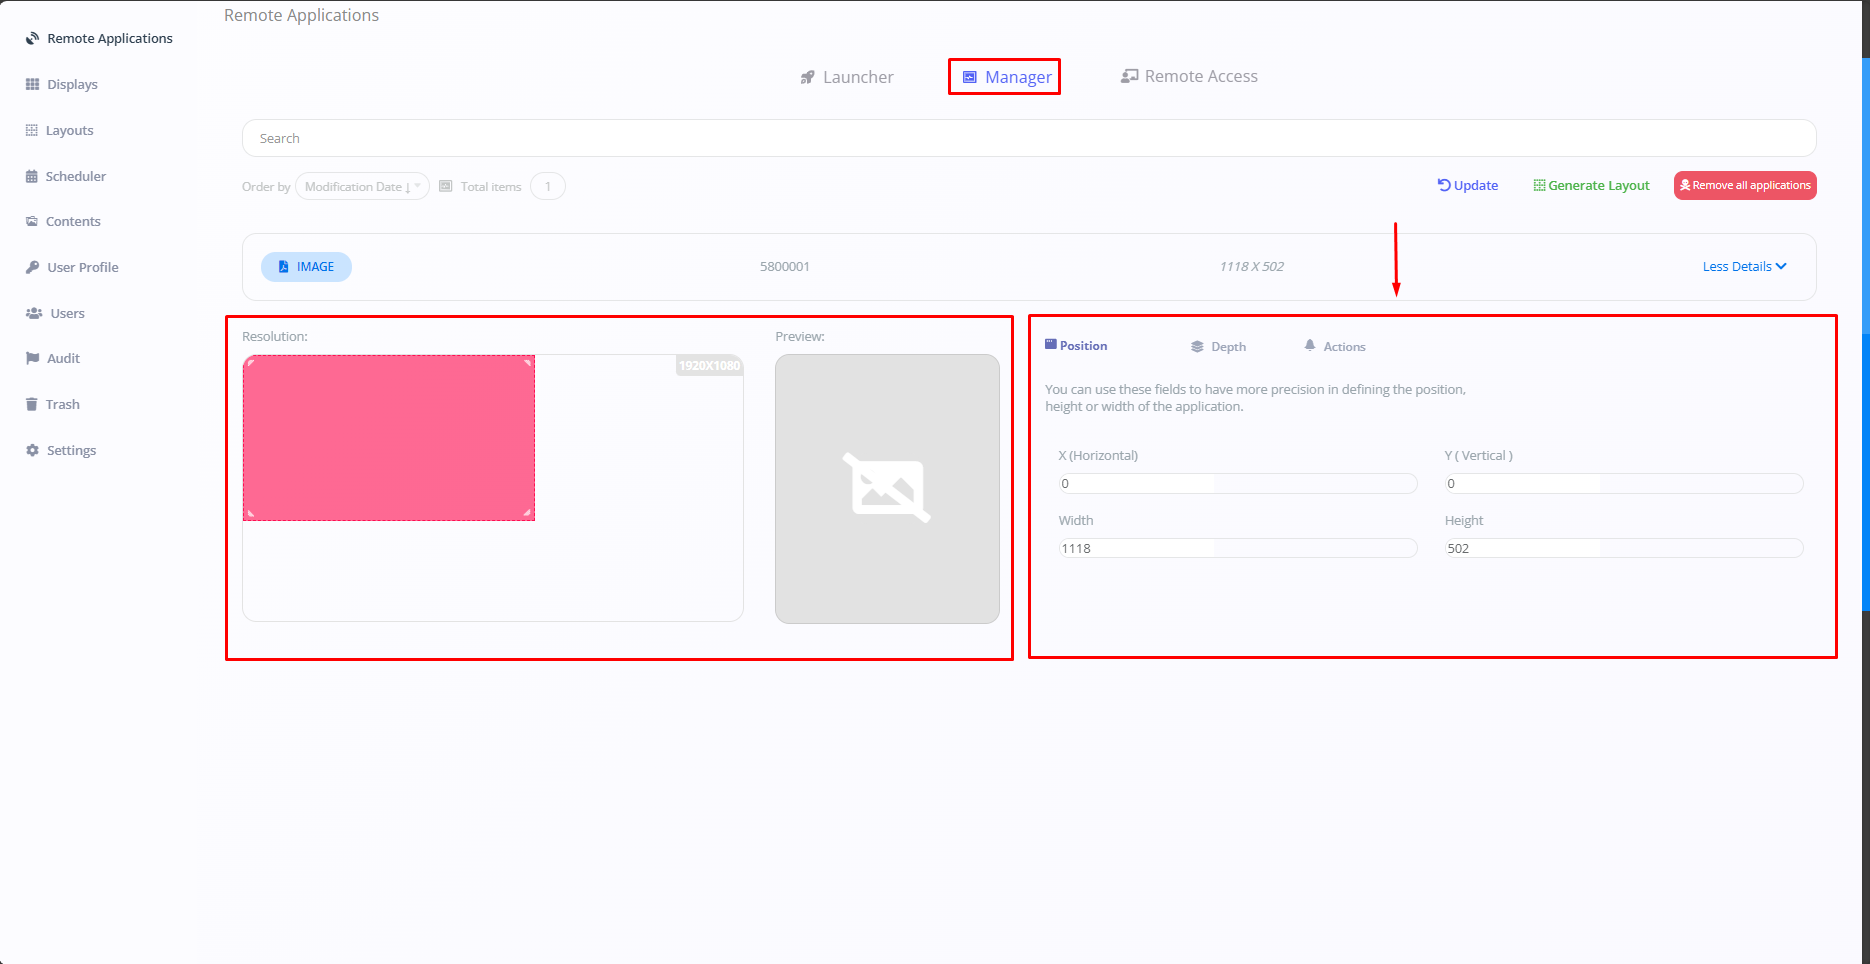Open the Modification Date order dropdown

click(x=362, y=187)
